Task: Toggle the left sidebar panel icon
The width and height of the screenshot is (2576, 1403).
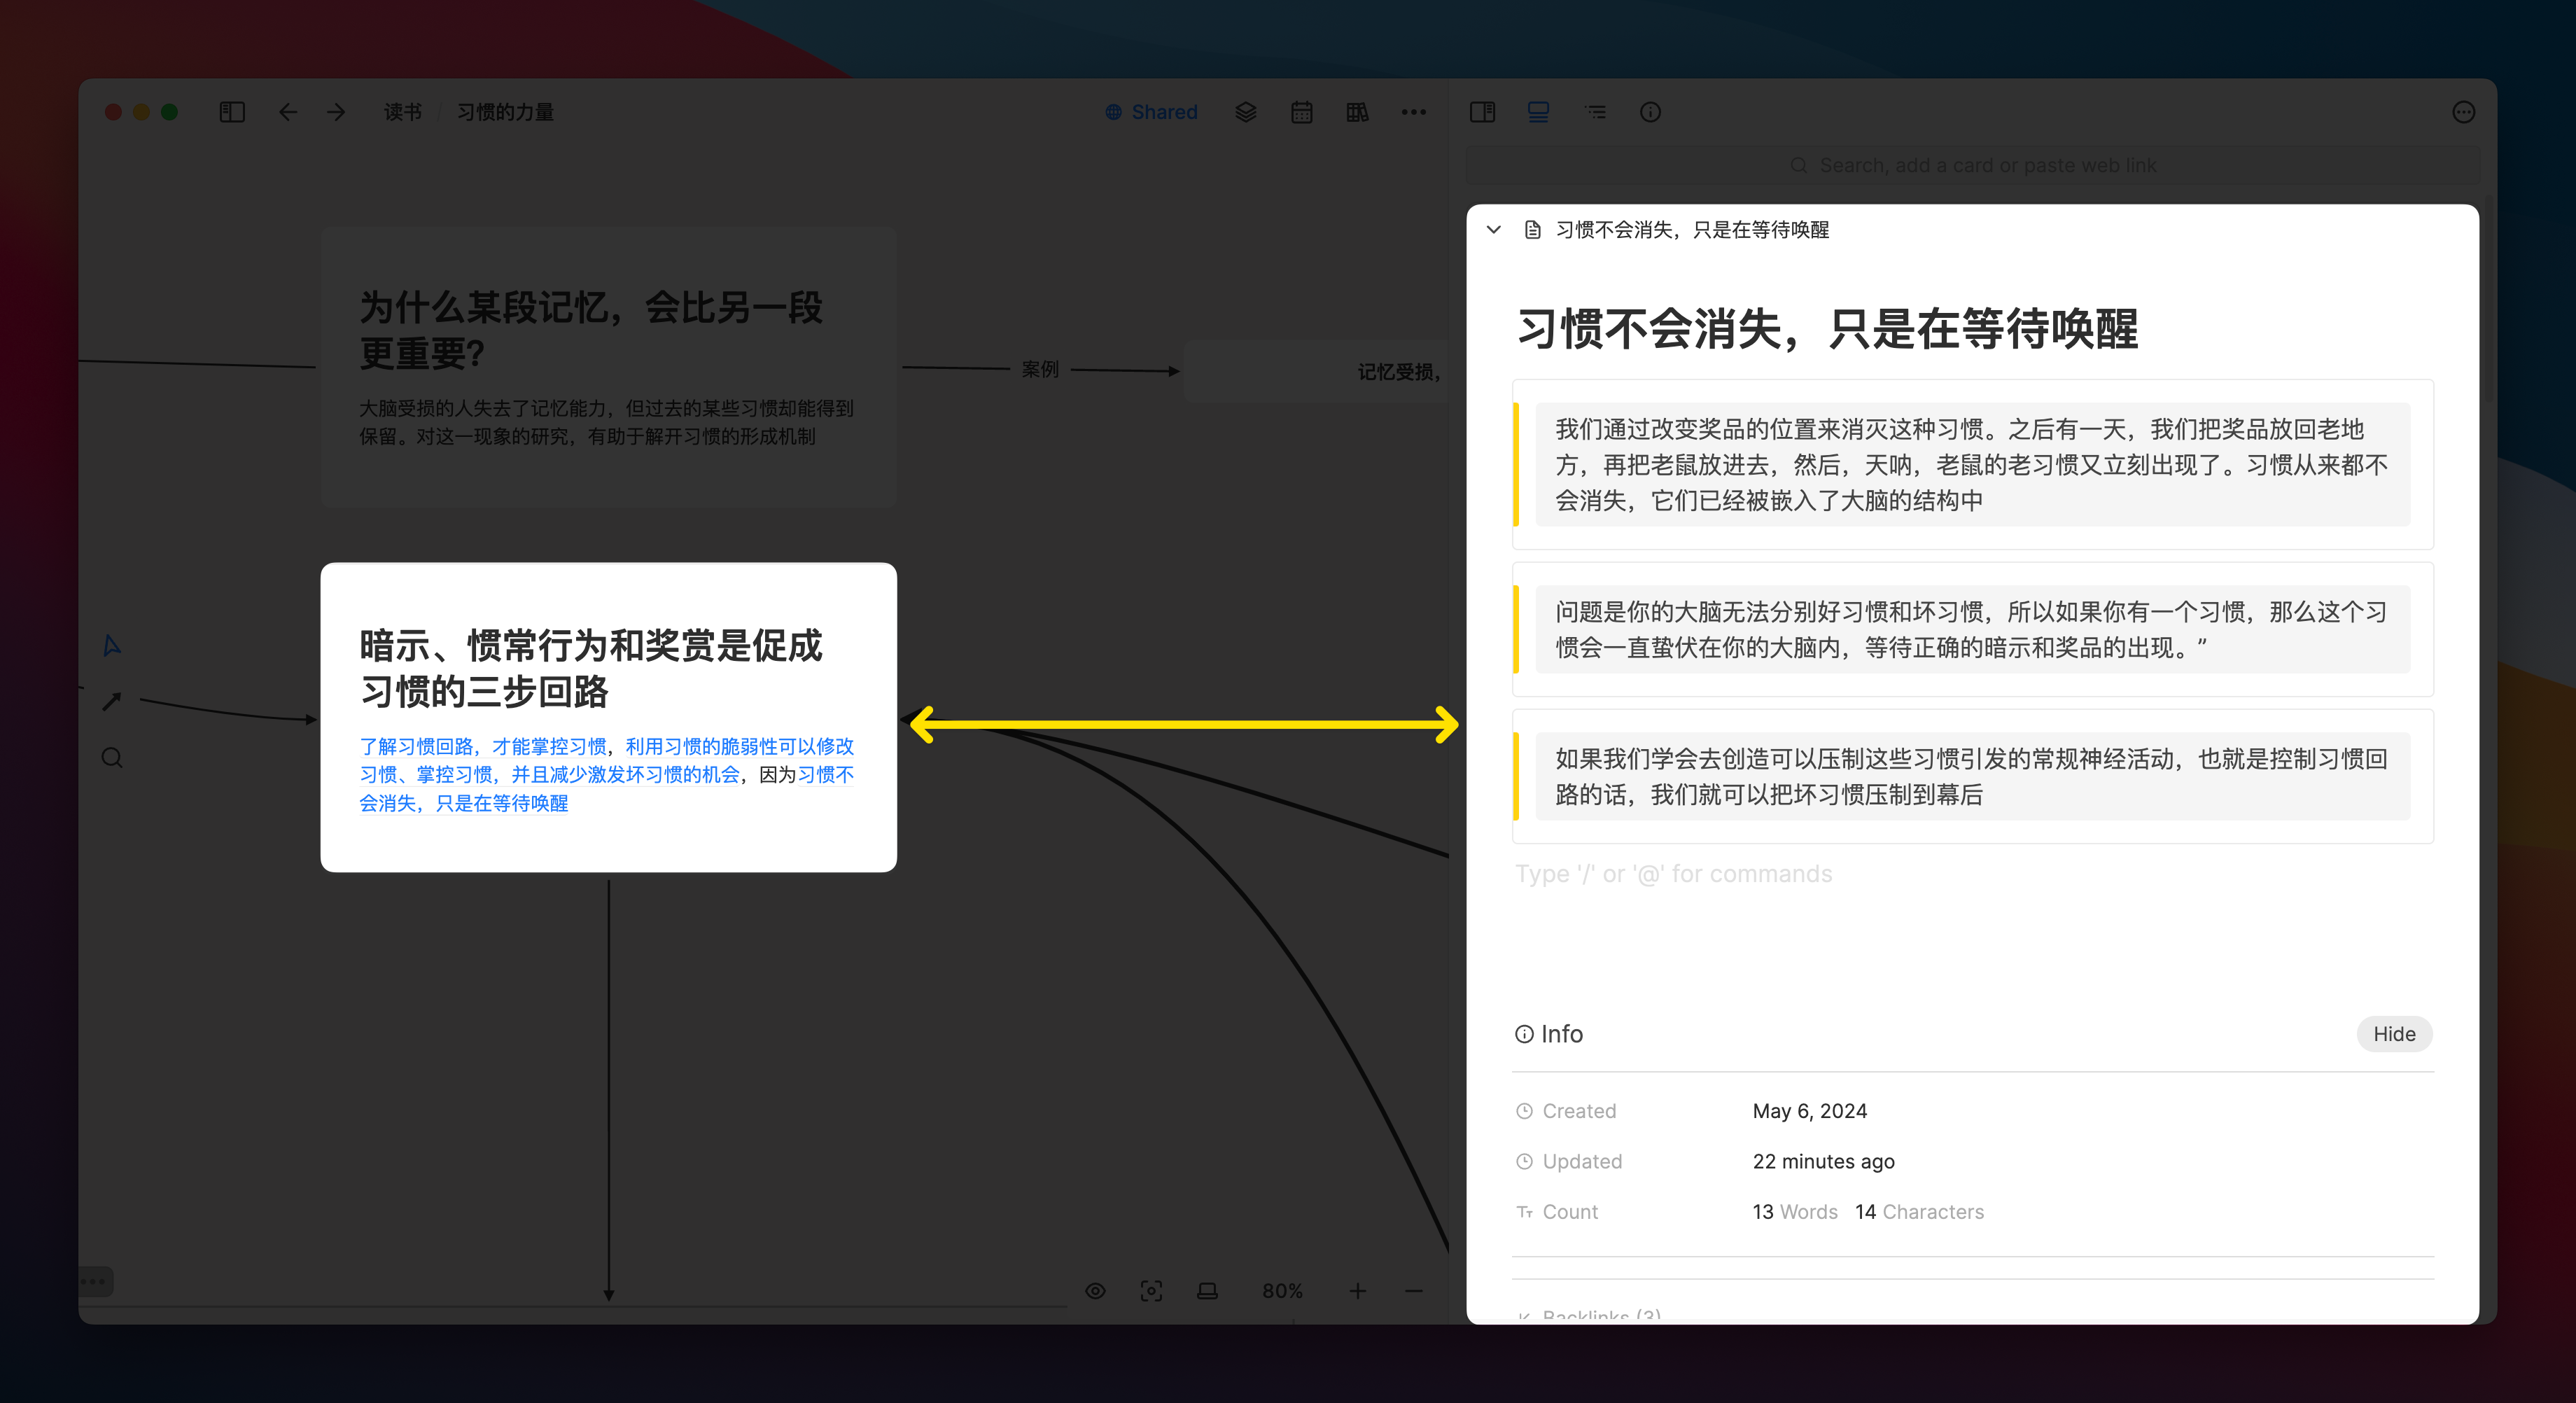Action: (232, 112)
